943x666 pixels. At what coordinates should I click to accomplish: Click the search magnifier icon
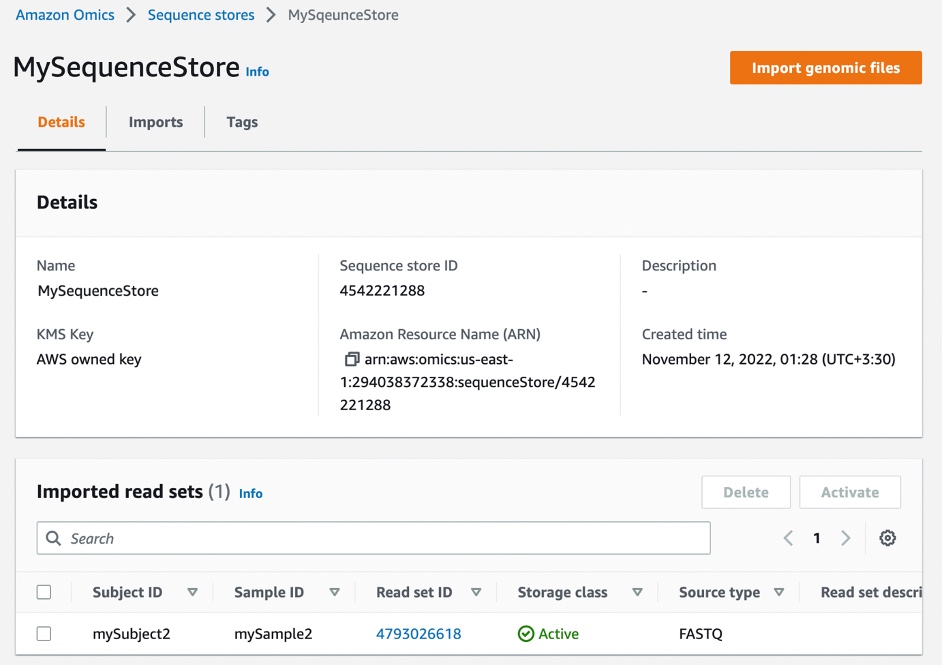coord(54,538)
